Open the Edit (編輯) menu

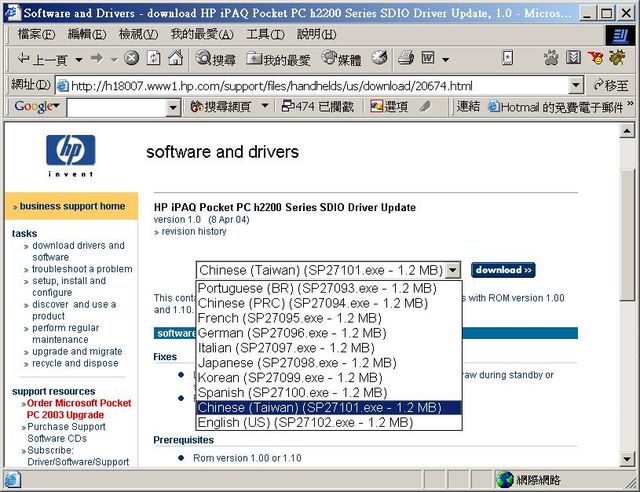[87, 34]
